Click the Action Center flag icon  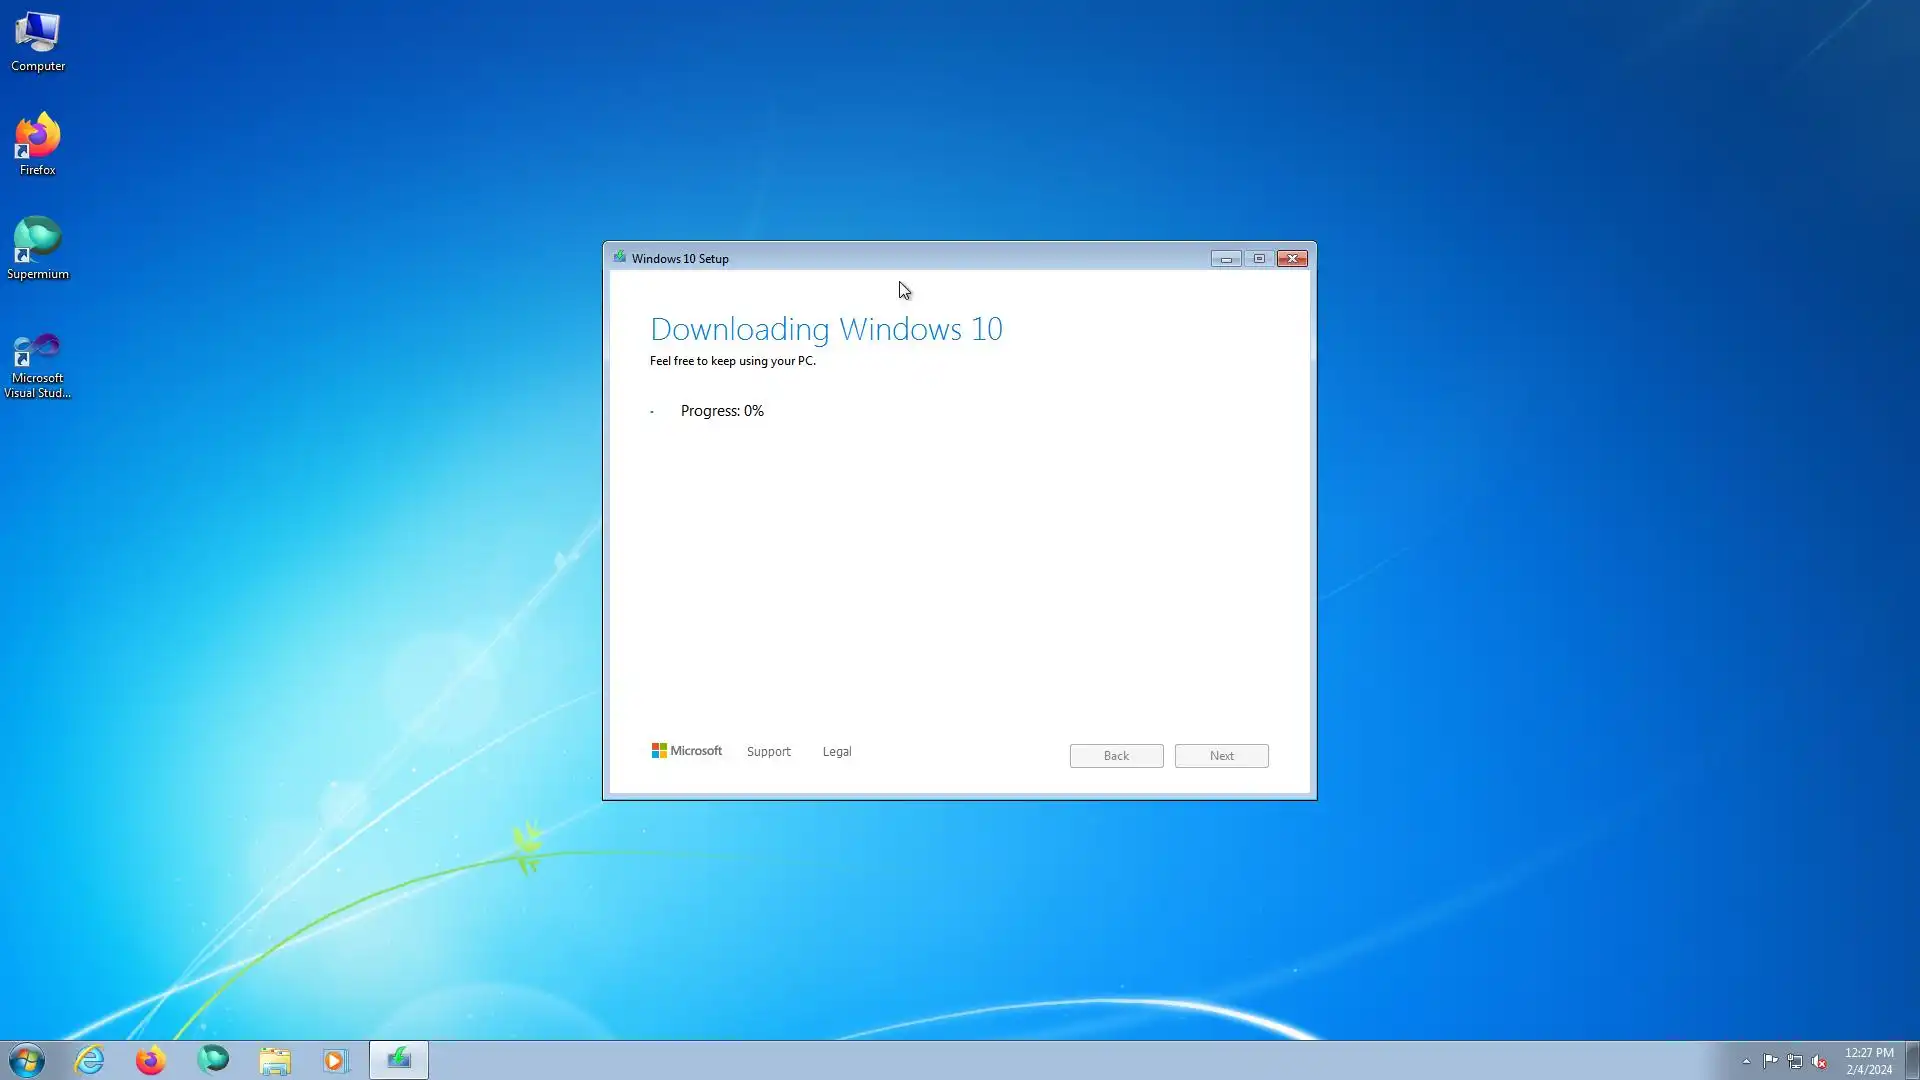coord(1770,1061)
